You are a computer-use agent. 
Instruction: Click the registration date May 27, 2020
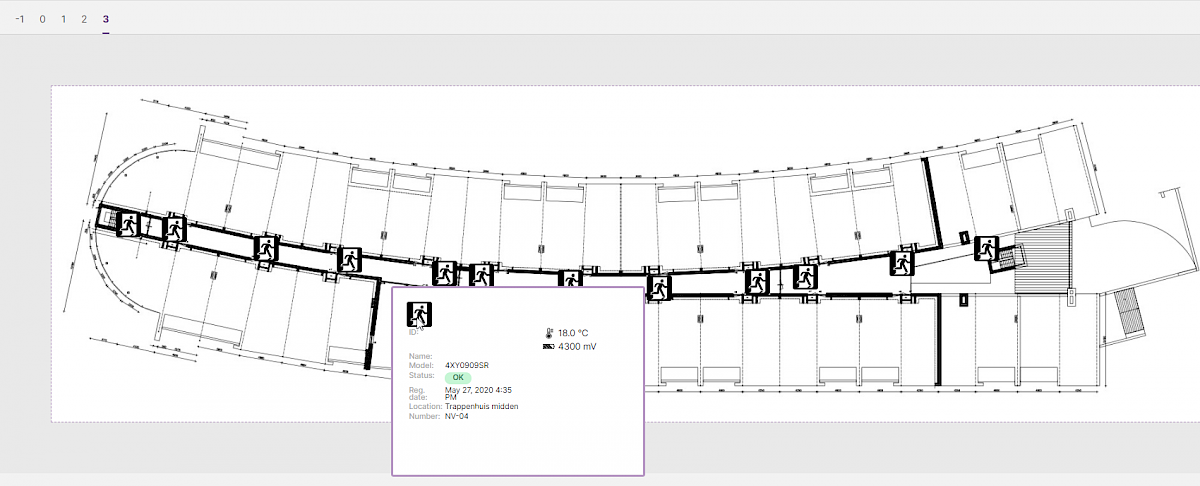coord(479,389)
